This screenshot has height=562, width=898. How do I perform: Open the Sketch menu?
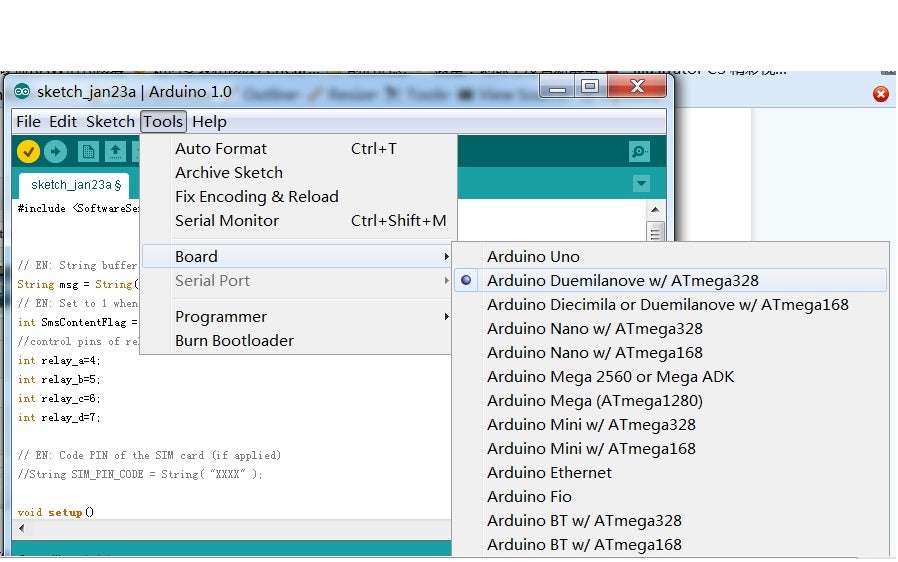[x=110, y=122]
